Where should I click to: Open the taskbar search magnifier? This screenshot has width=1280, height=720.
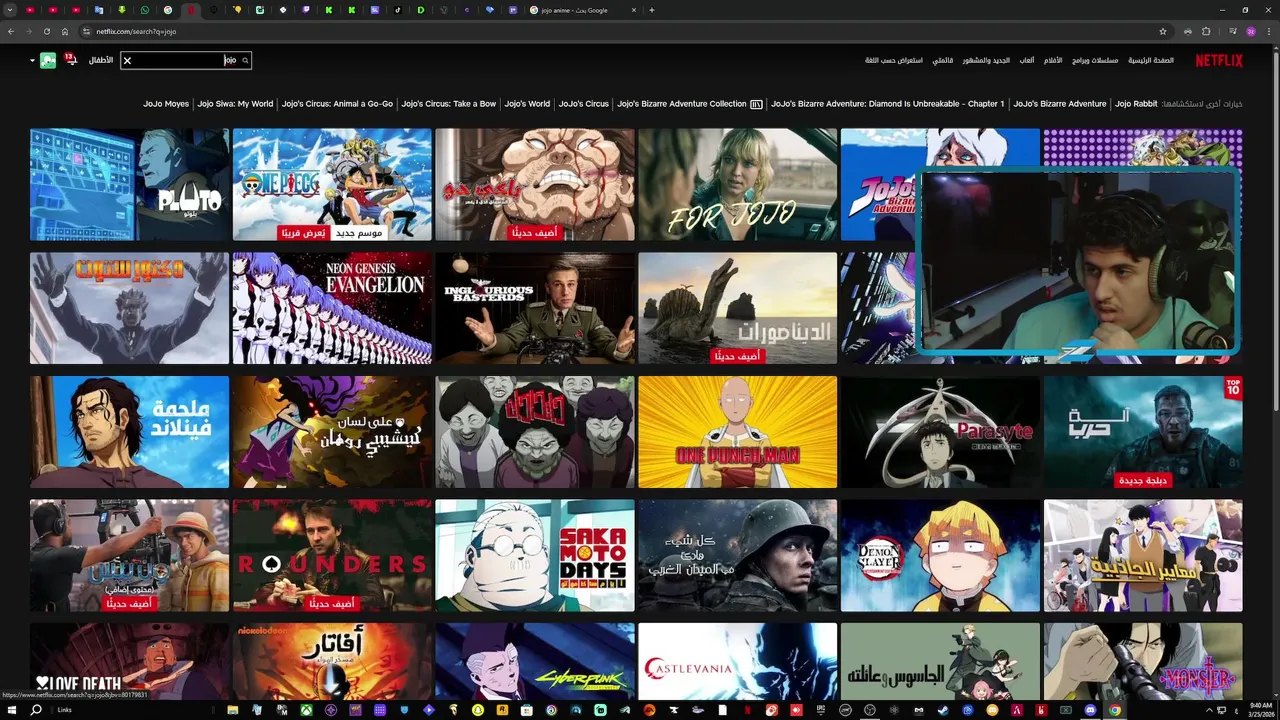pyautogui.click(x=36, y=710)
